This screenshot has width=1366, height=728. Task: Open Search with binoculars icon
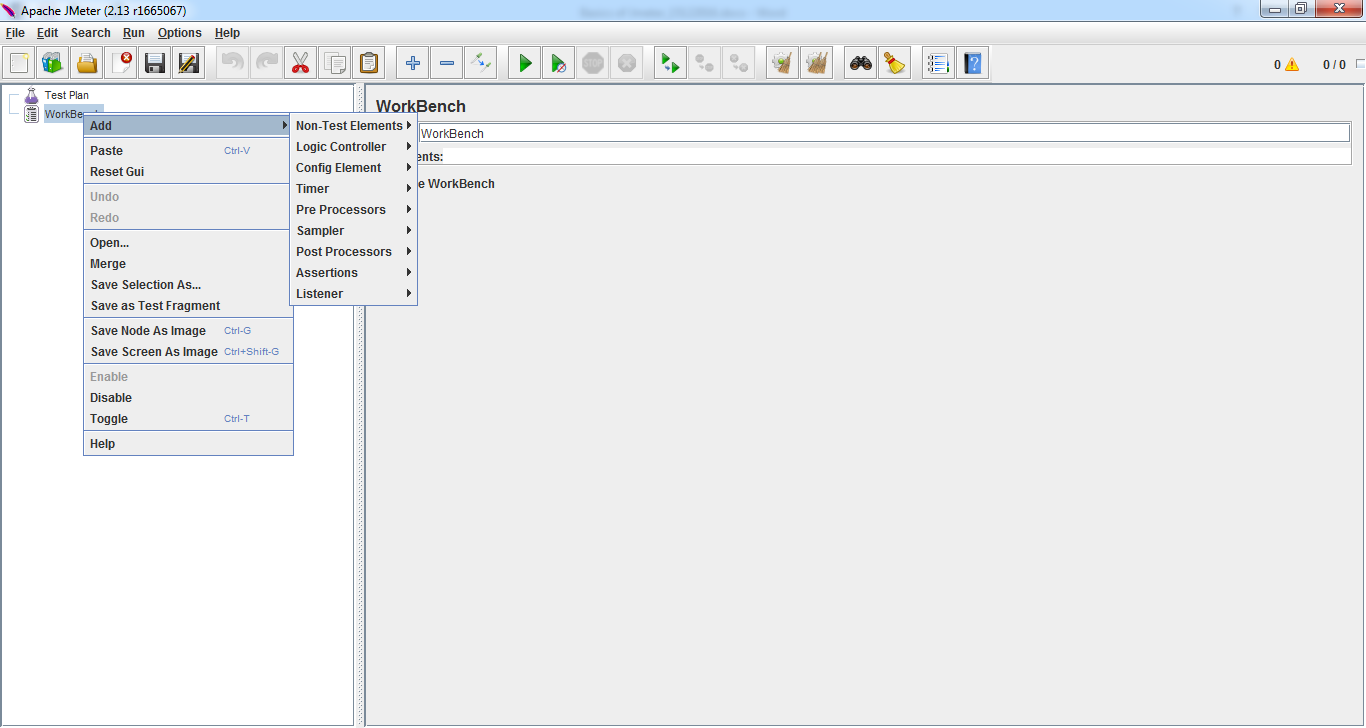(x=860, y=64)
